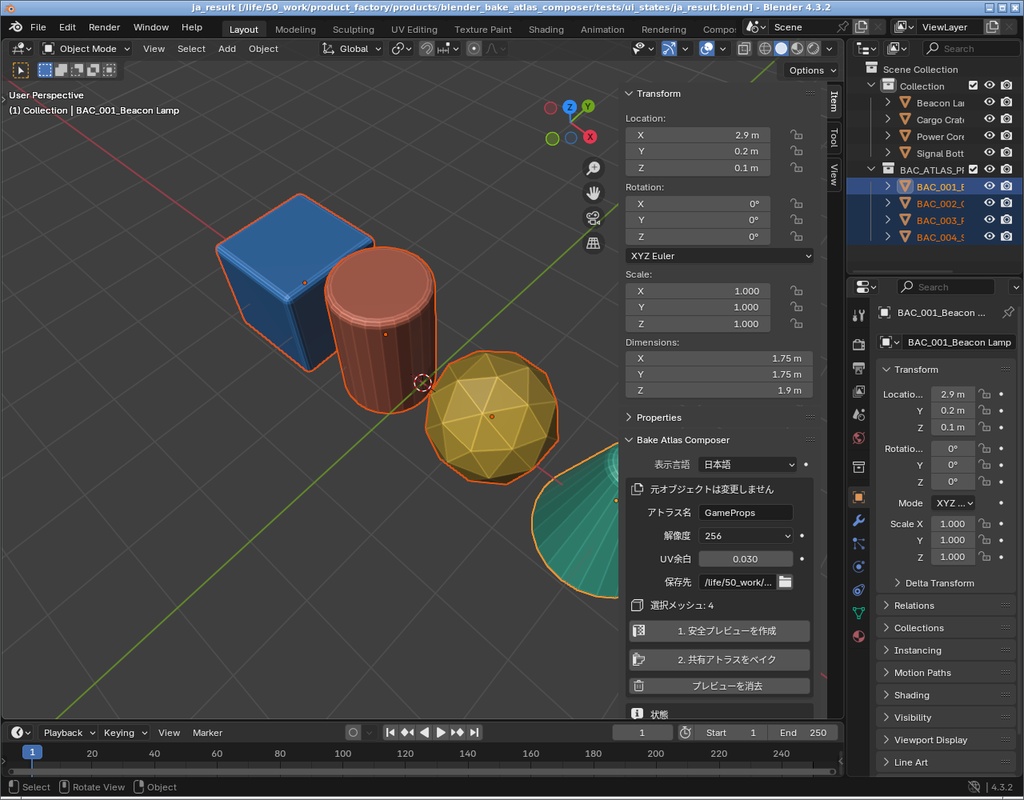
Task: Toggle lock on Rotation Z field
Action: coord(796,236)
